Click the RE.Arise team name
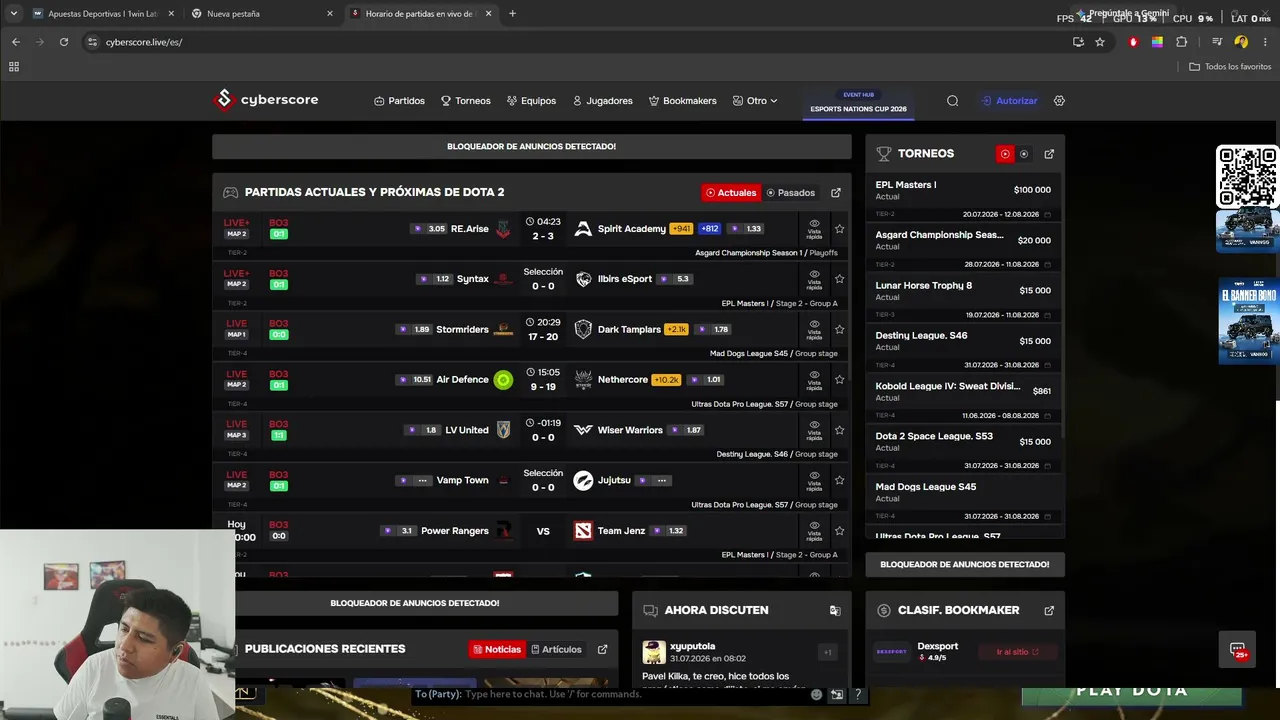This screenshot has width=1280, height=720. (469, 229)
